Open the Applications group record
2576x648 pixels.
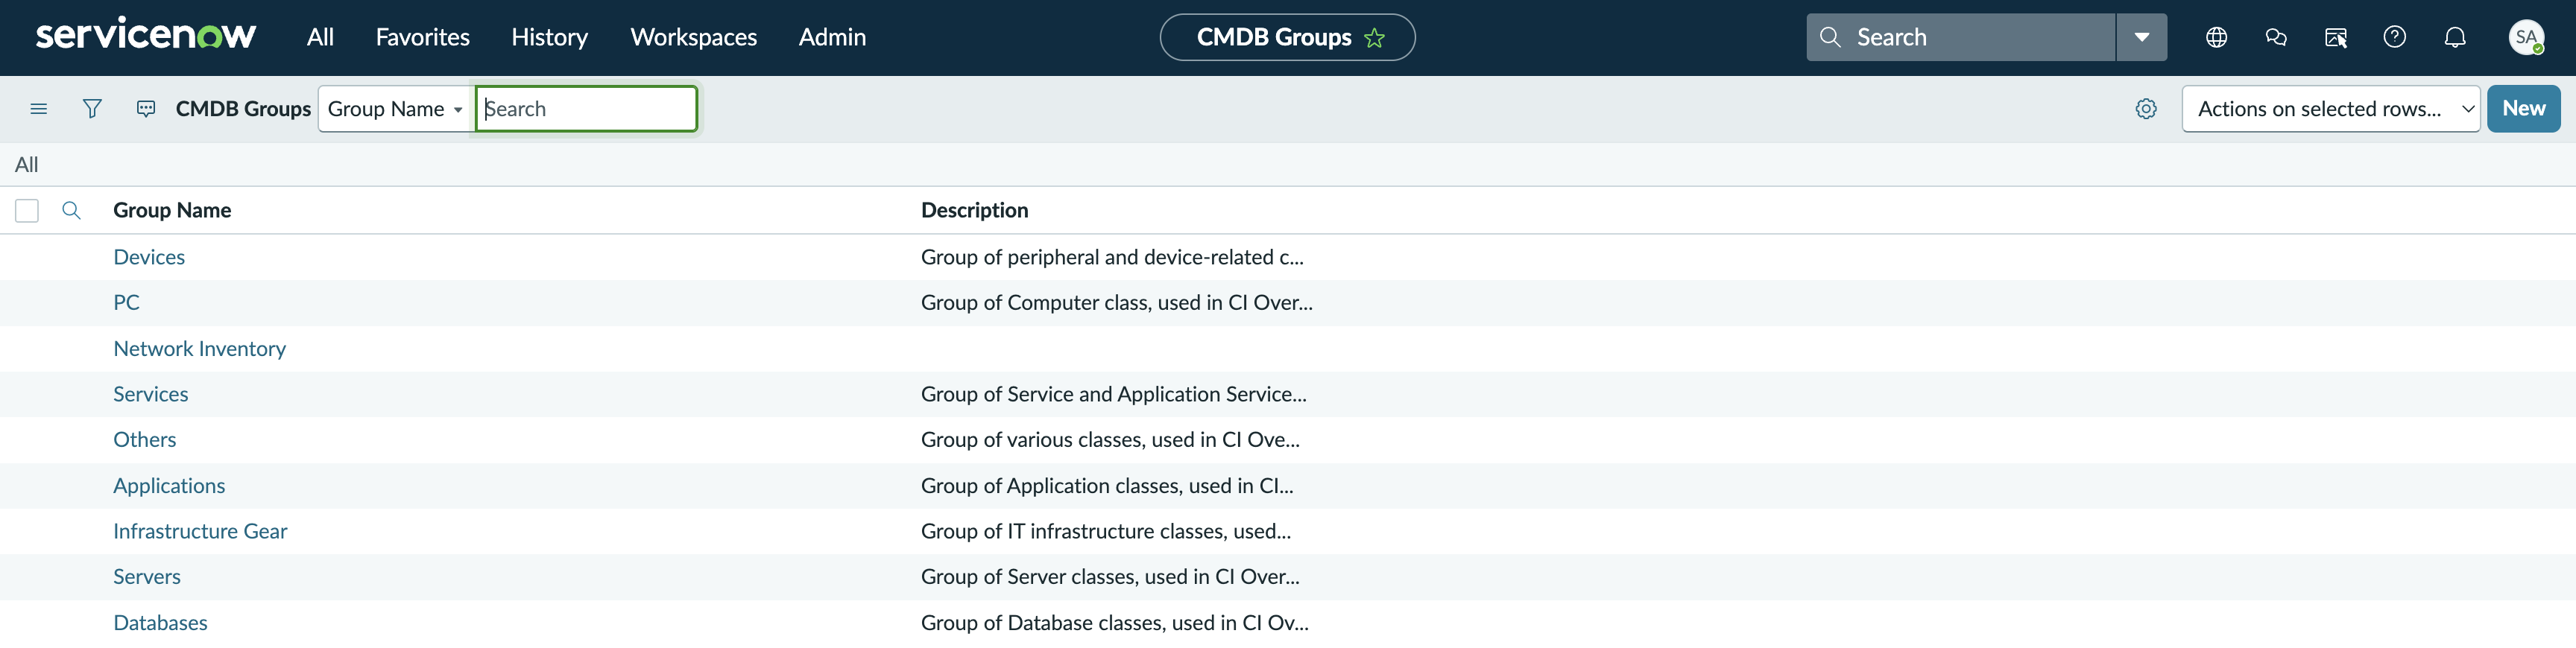coord(169,486)
